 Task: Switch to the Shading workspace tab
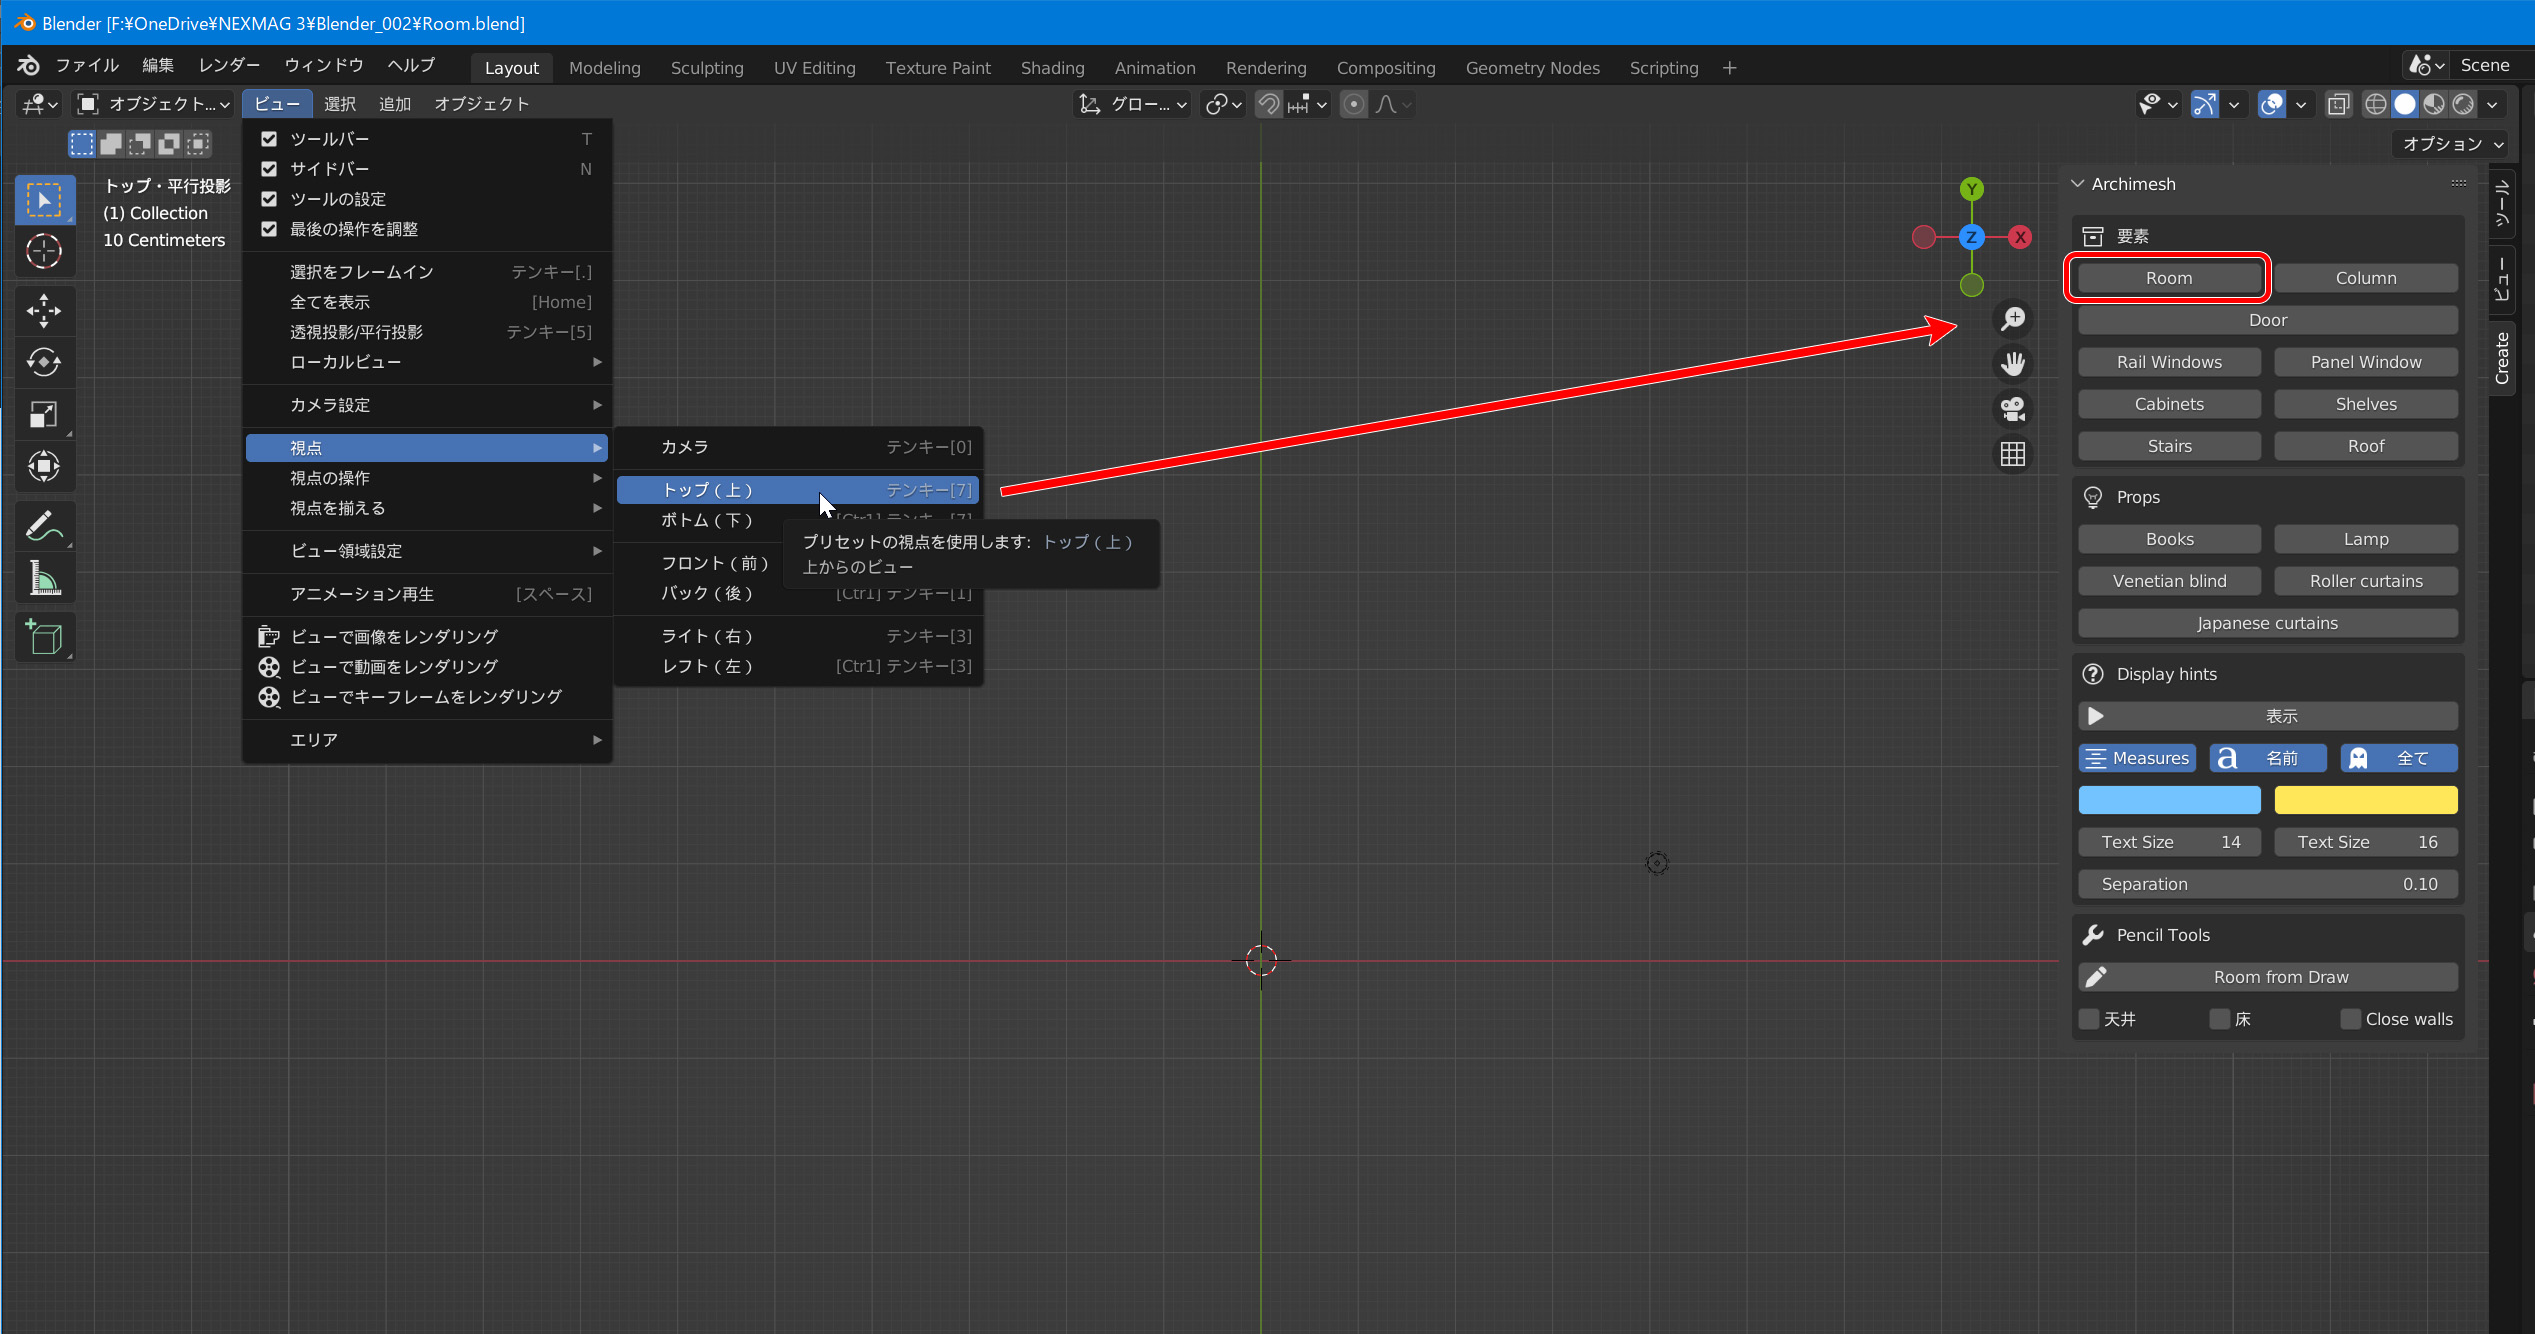click(x=1052, y=68)
